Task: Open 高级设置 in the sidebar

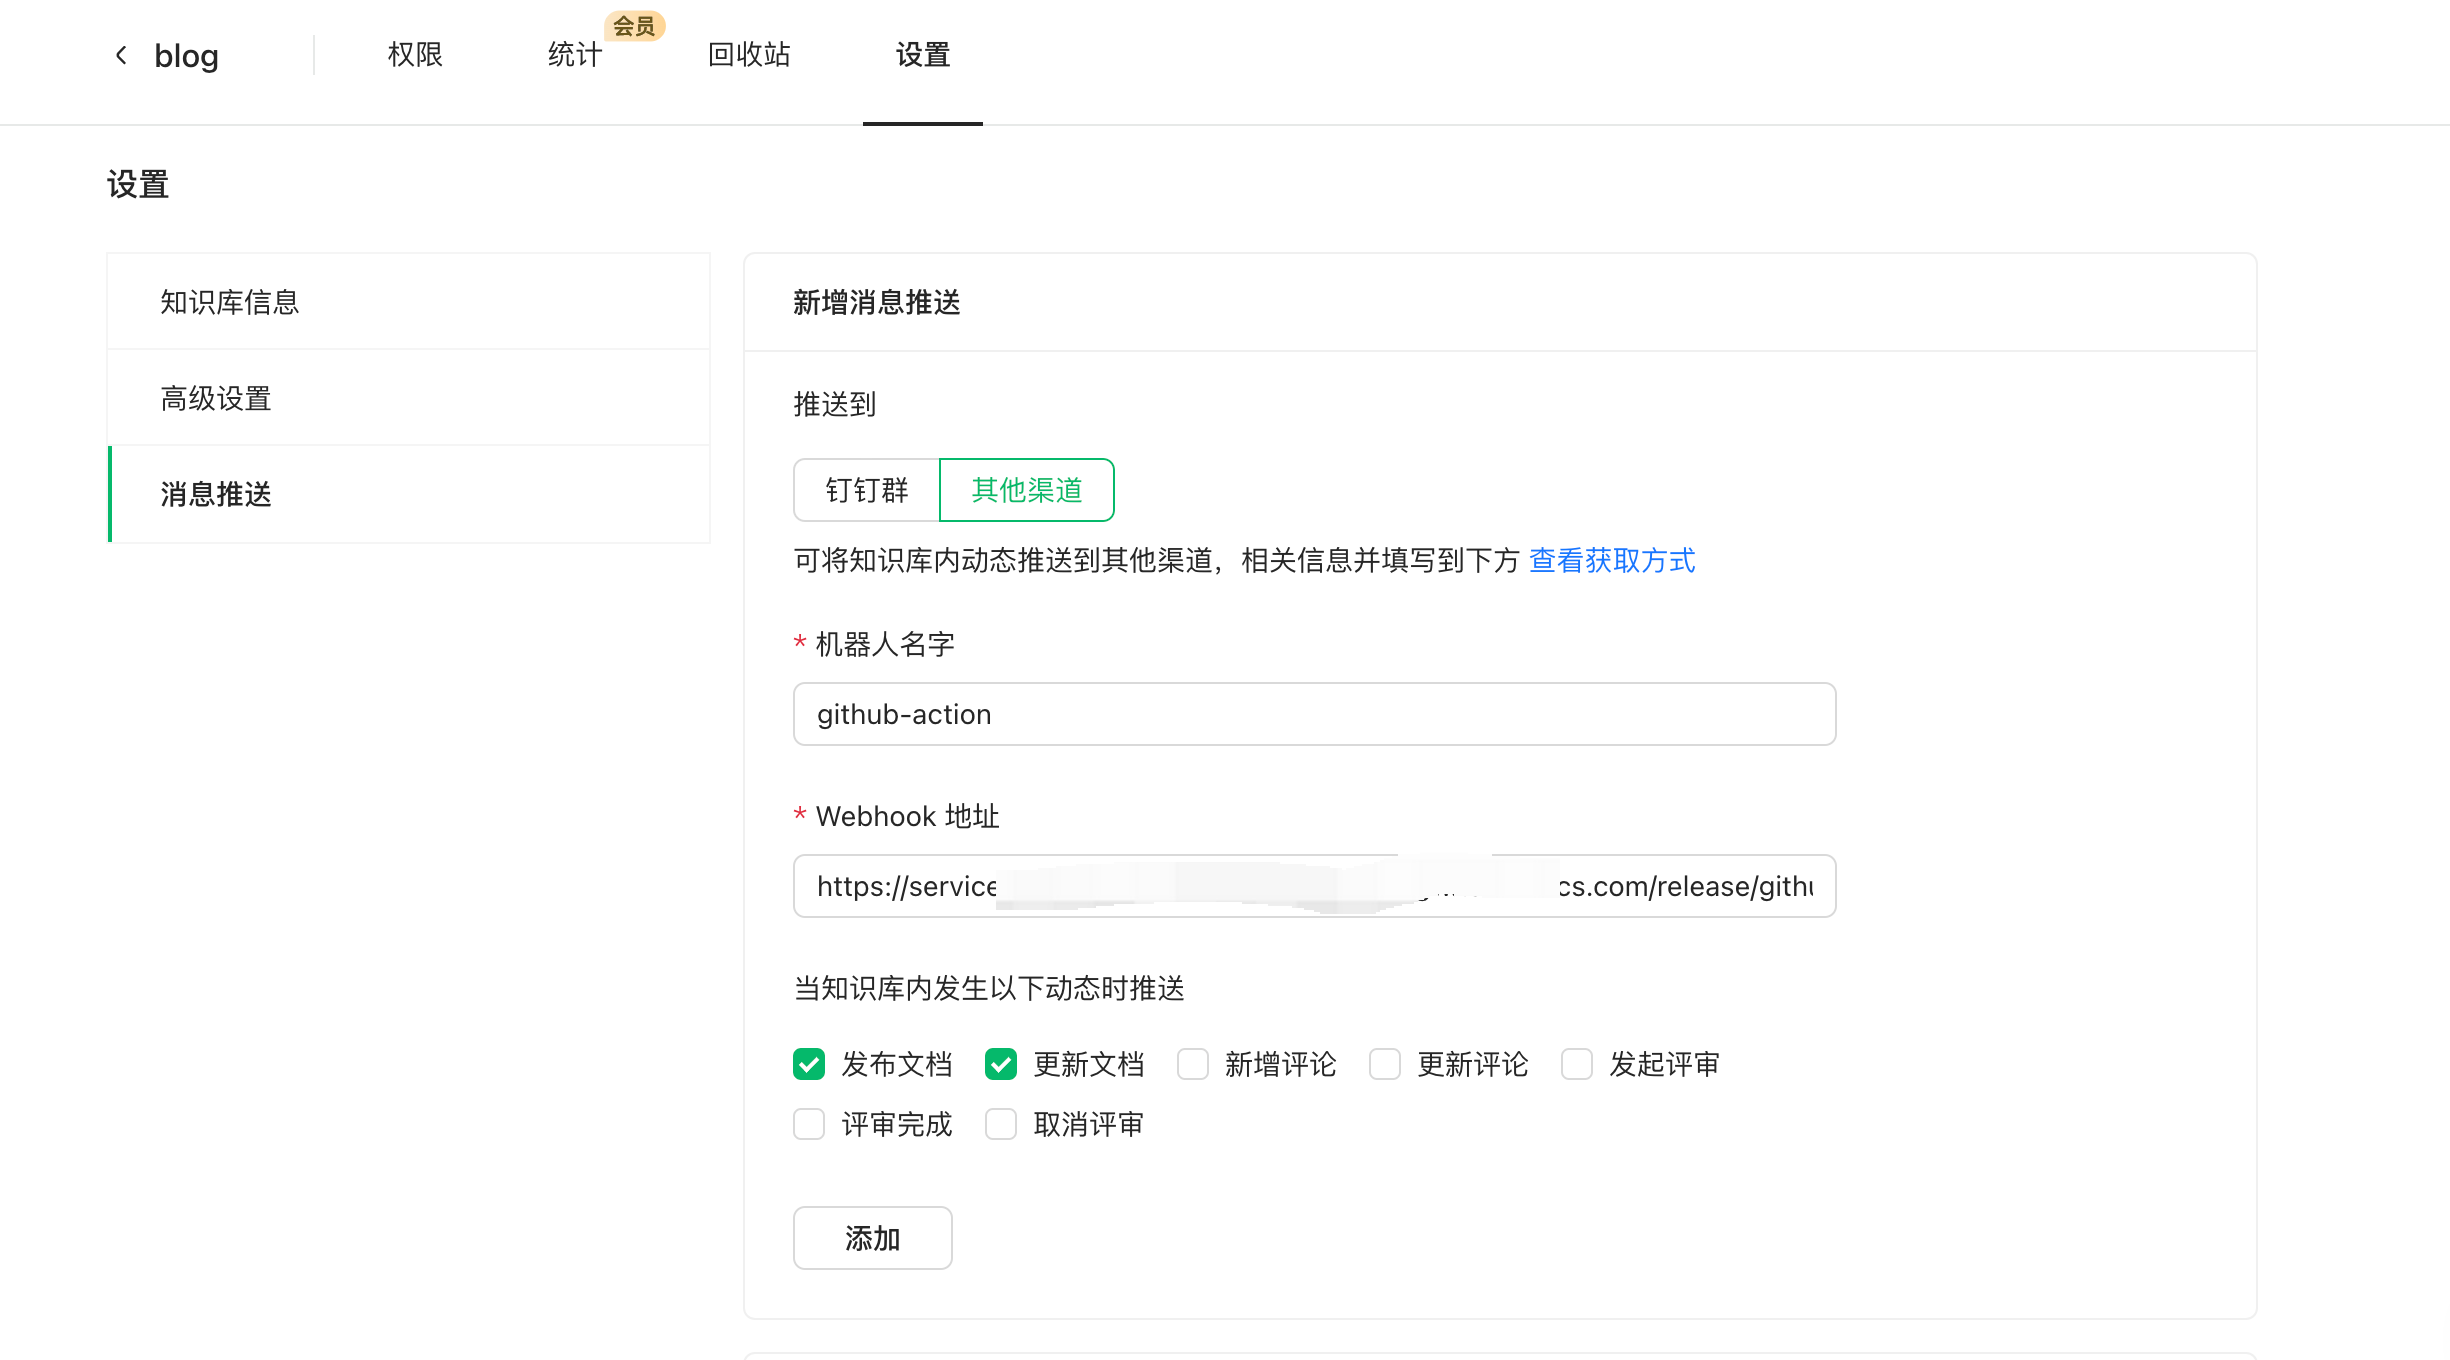Action: coord(216,398)
